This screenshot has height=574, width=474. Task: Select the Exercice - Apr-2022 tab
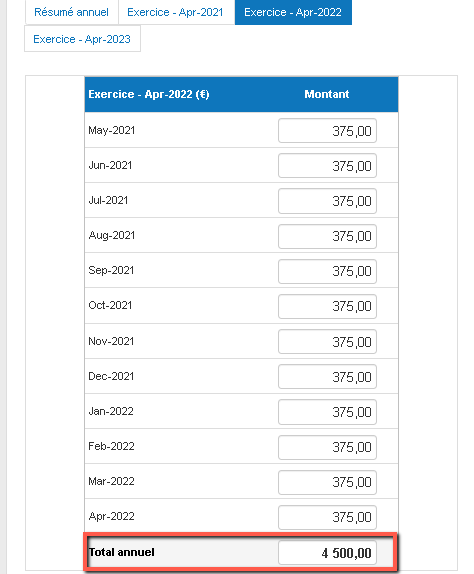pyautogui.click(x=293, y=12)
